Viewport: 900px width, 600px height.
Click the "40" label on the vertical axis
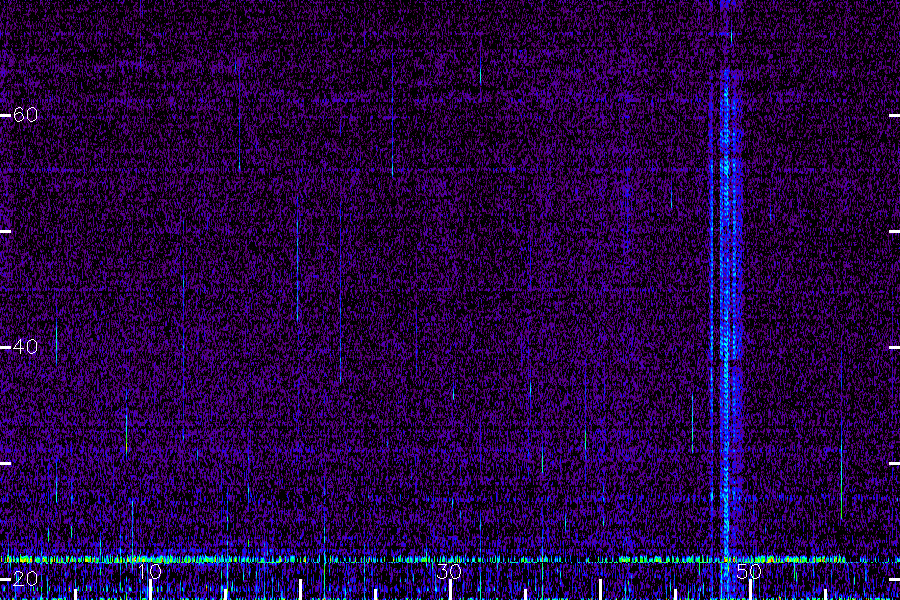[25, 347]
